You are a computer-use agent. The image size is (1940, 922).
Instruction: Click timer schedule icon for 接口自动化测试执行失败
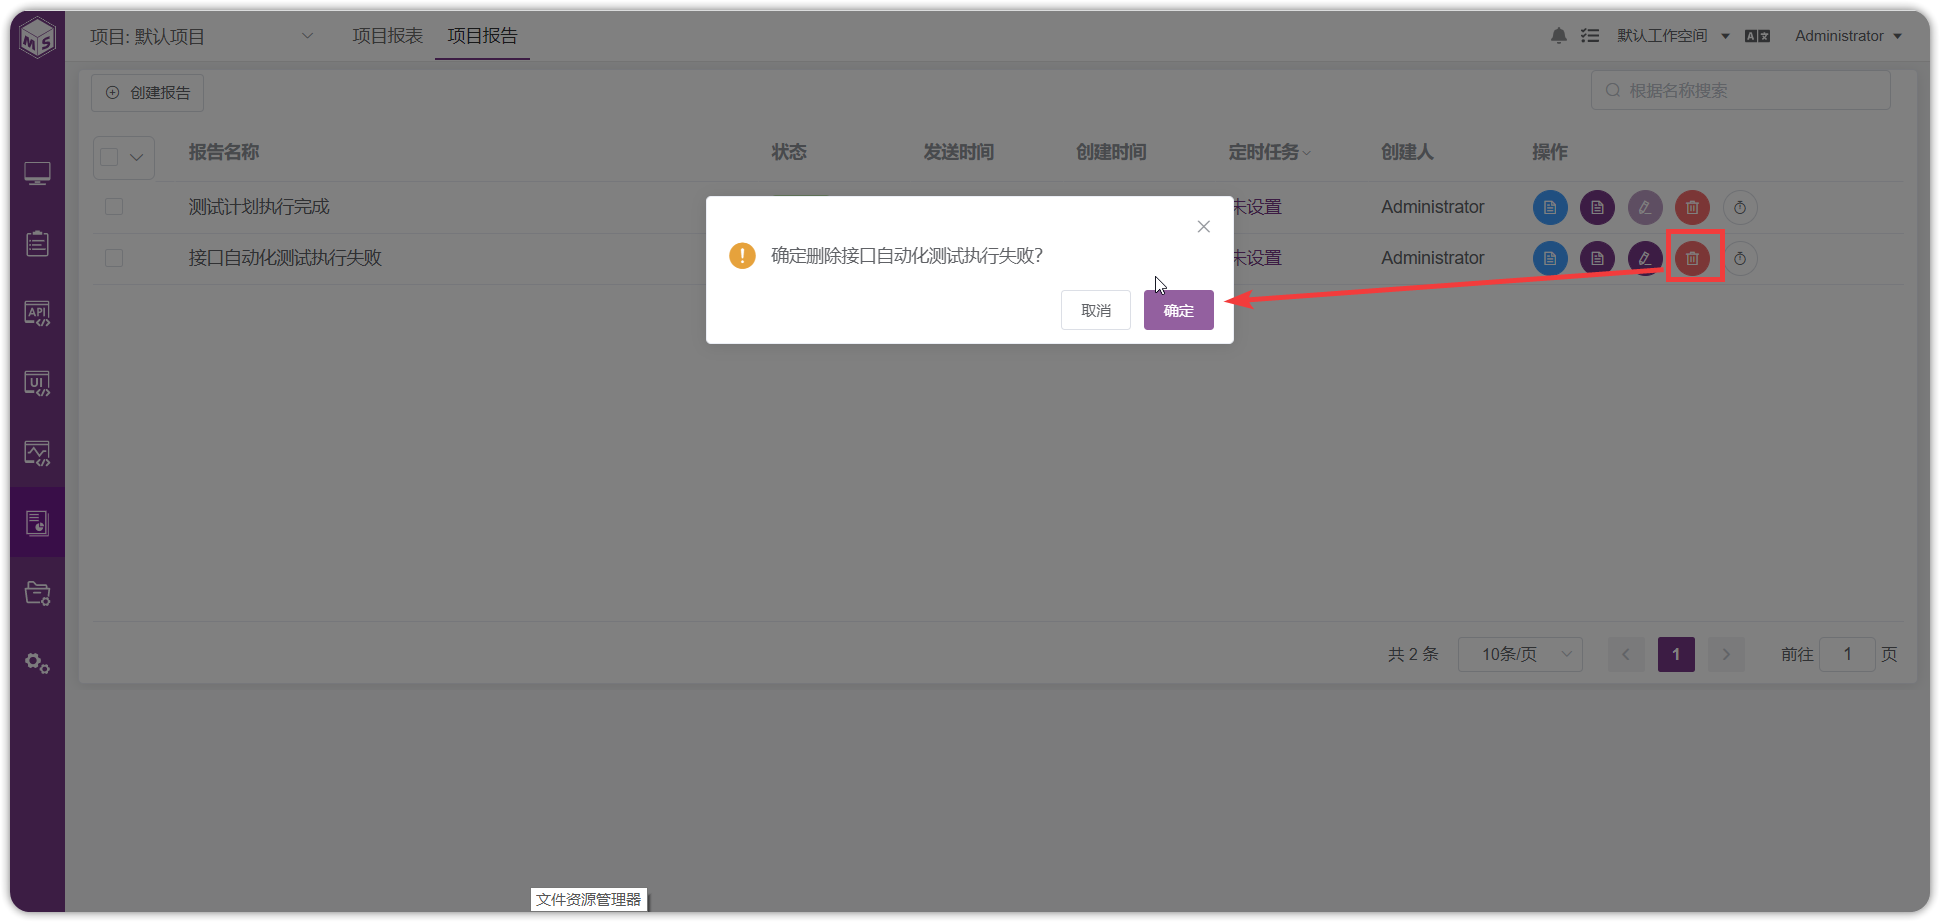[x=1740, y=259]
